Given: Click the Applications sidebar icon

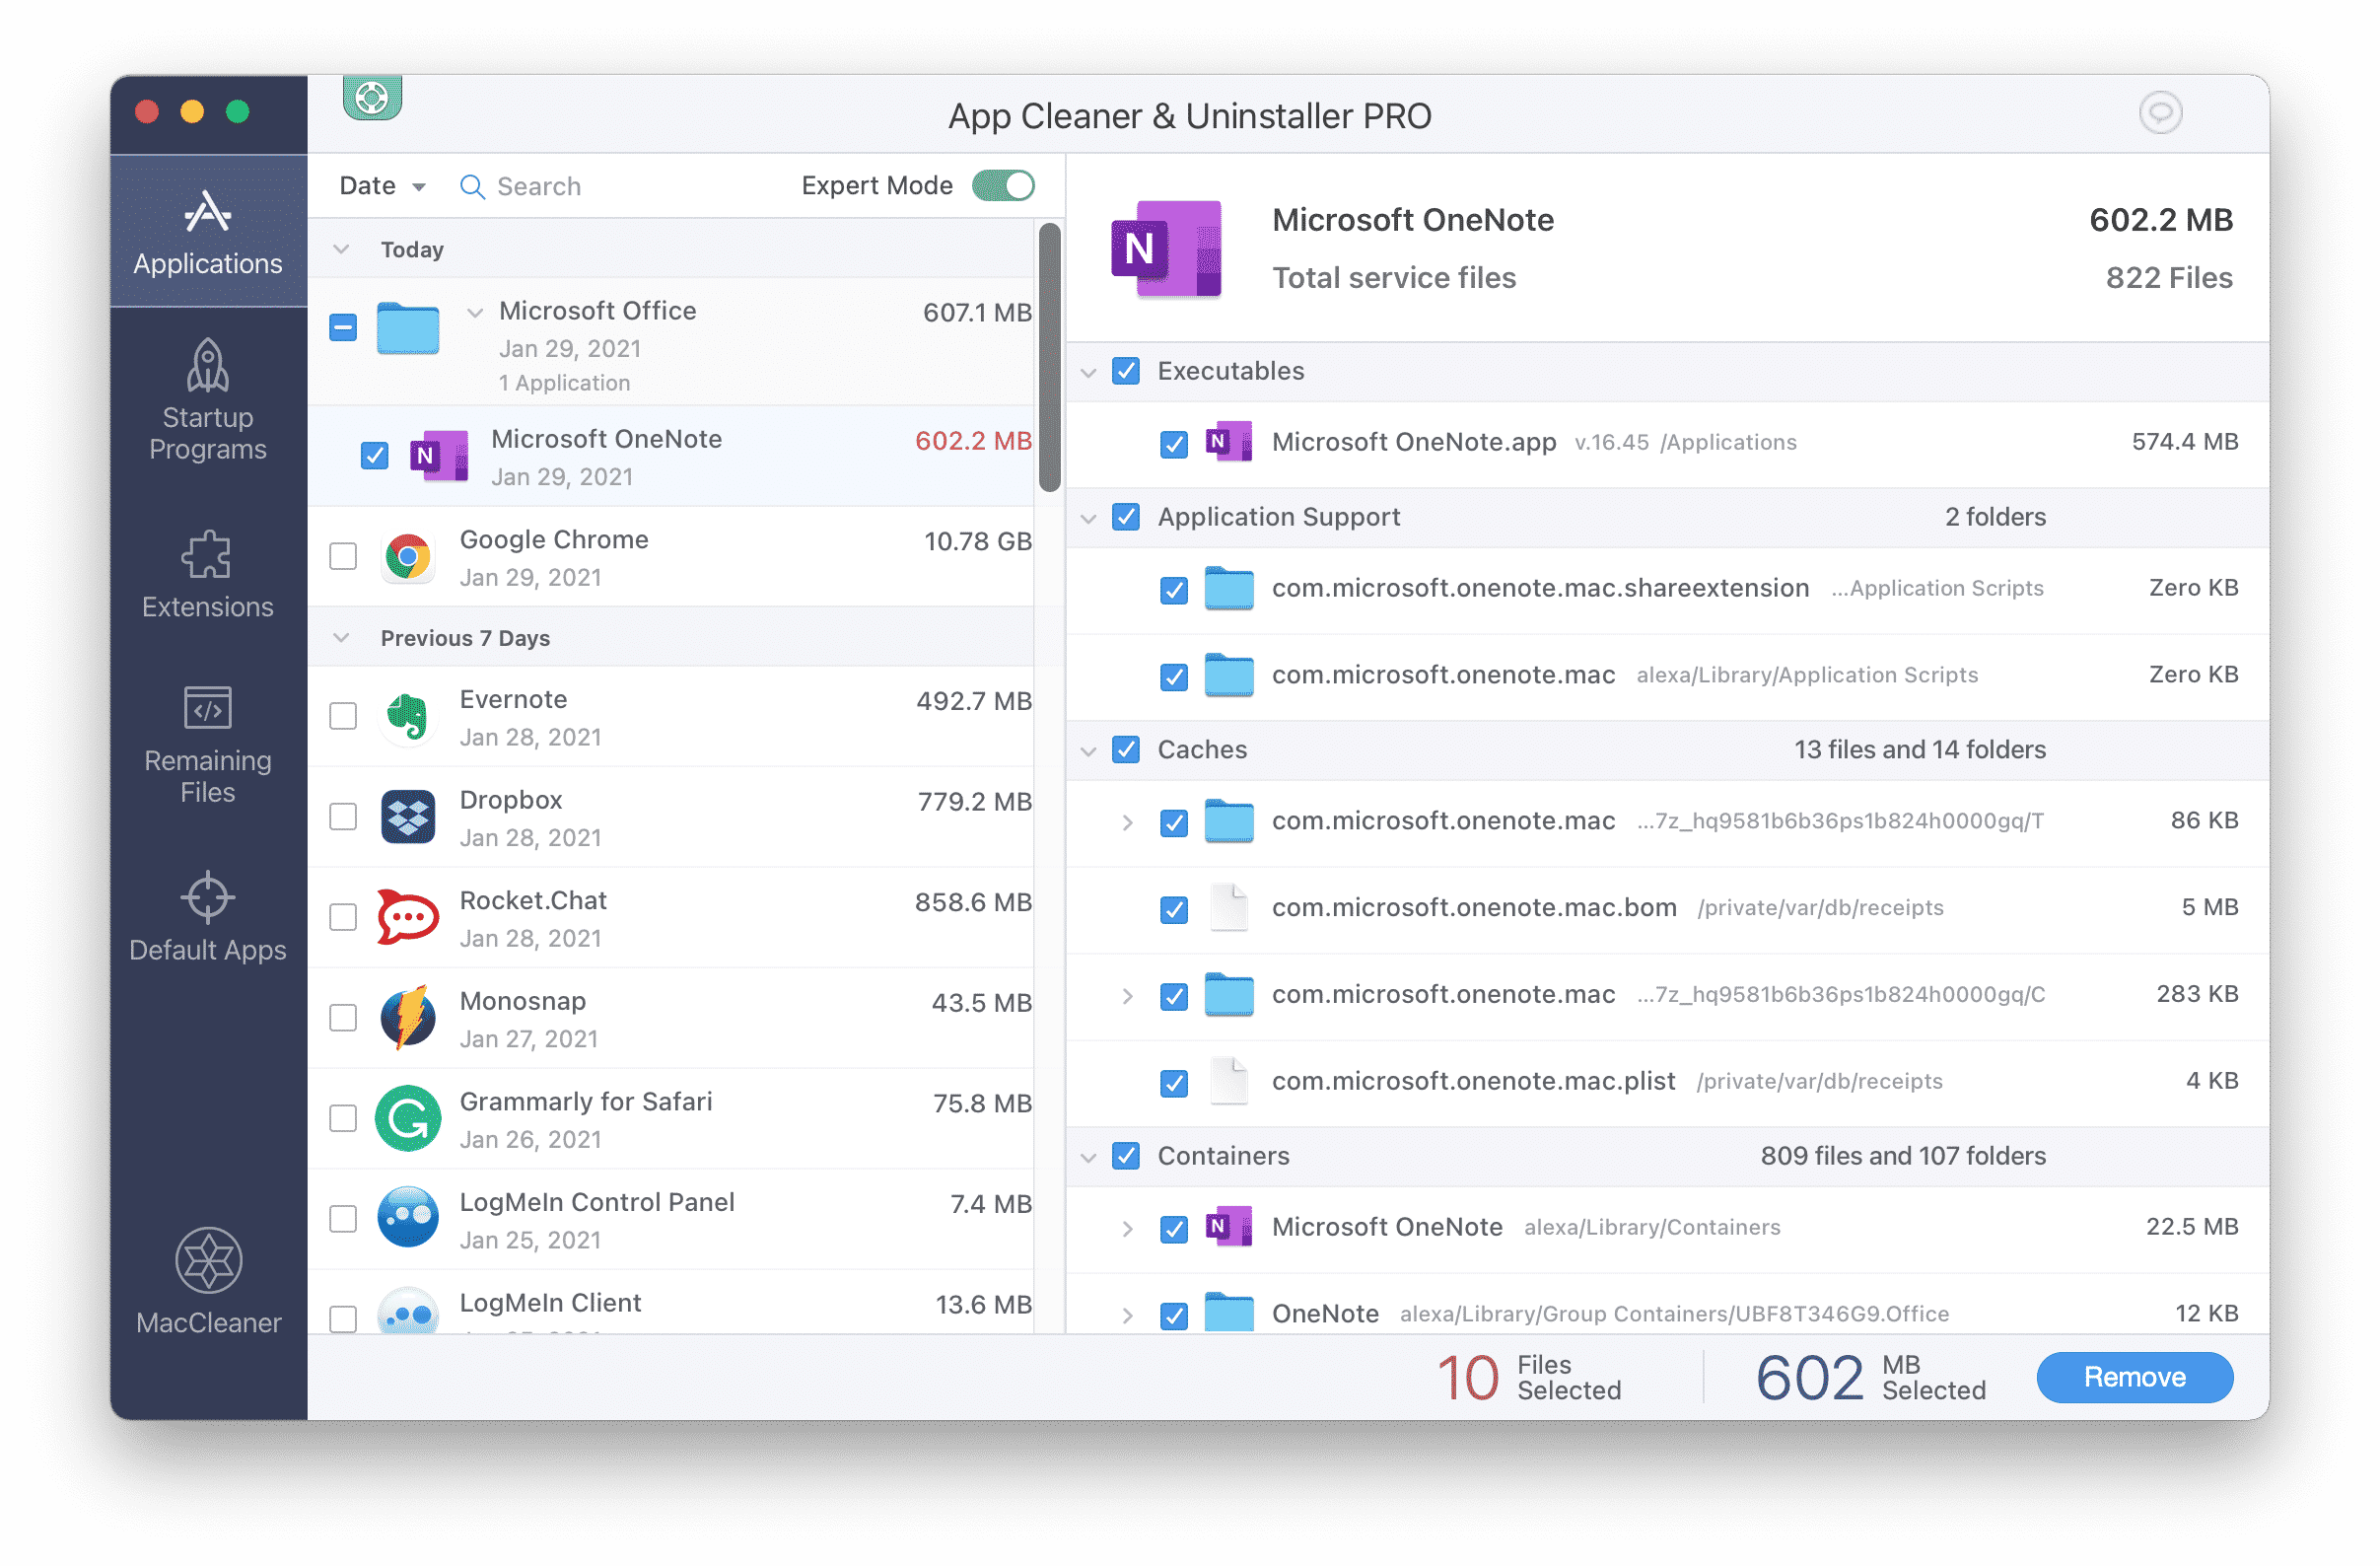Looking at the screenshot, I should click(x=204, y=227).
